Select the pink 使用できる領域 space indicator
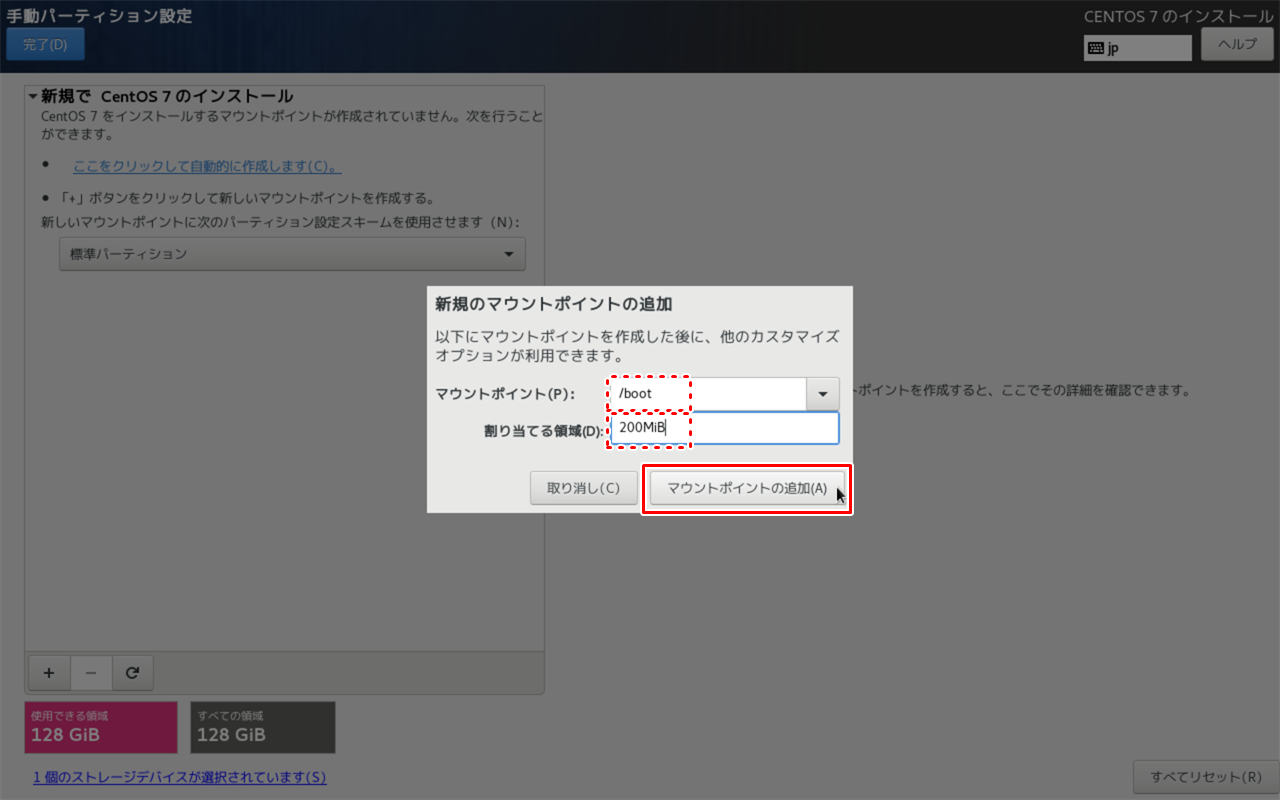1280x800 pixels. coord(100,727)
